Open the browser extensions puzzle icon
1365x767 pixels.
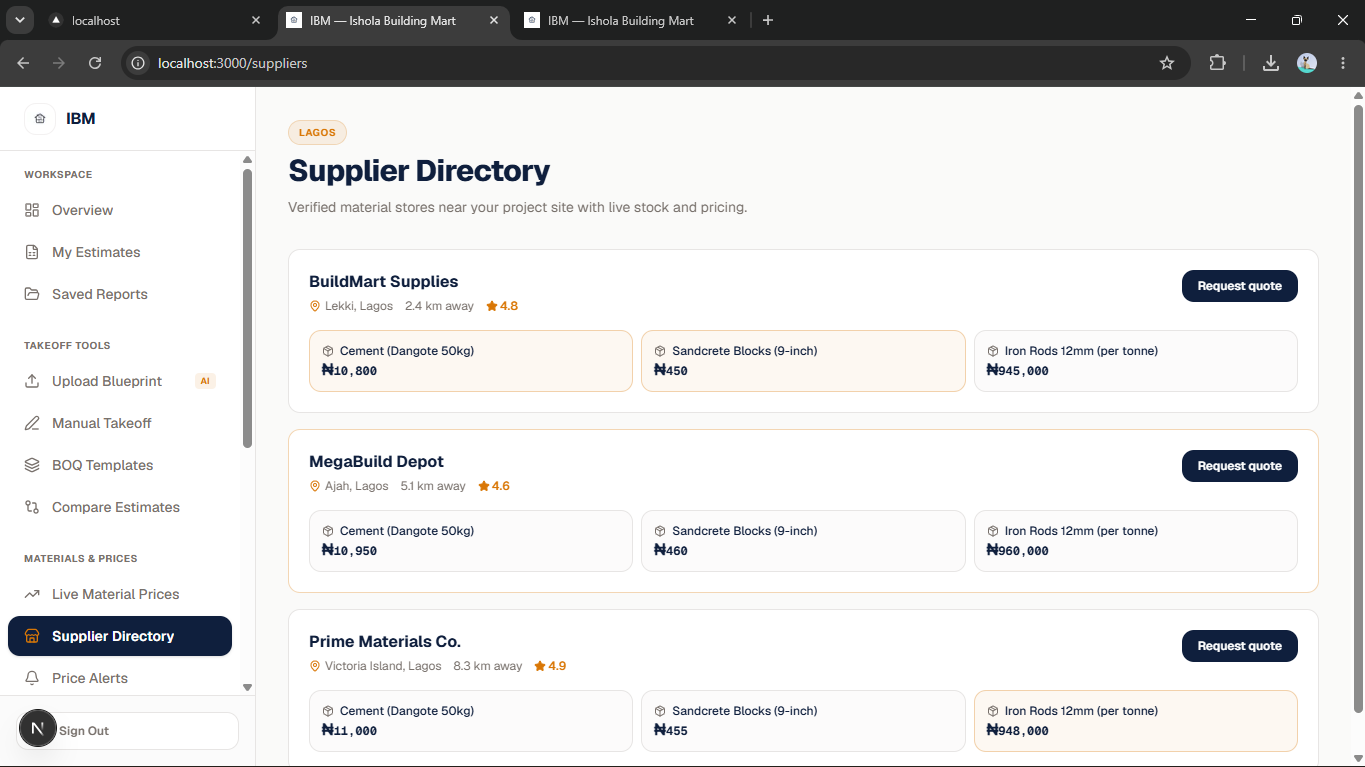click(1217, 63)
